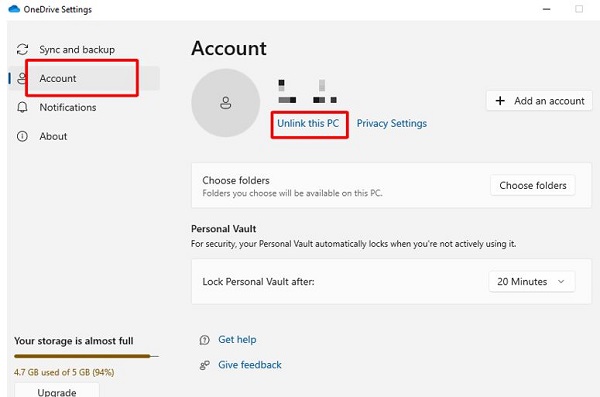Open the Give feedback link

click(250, 365)
